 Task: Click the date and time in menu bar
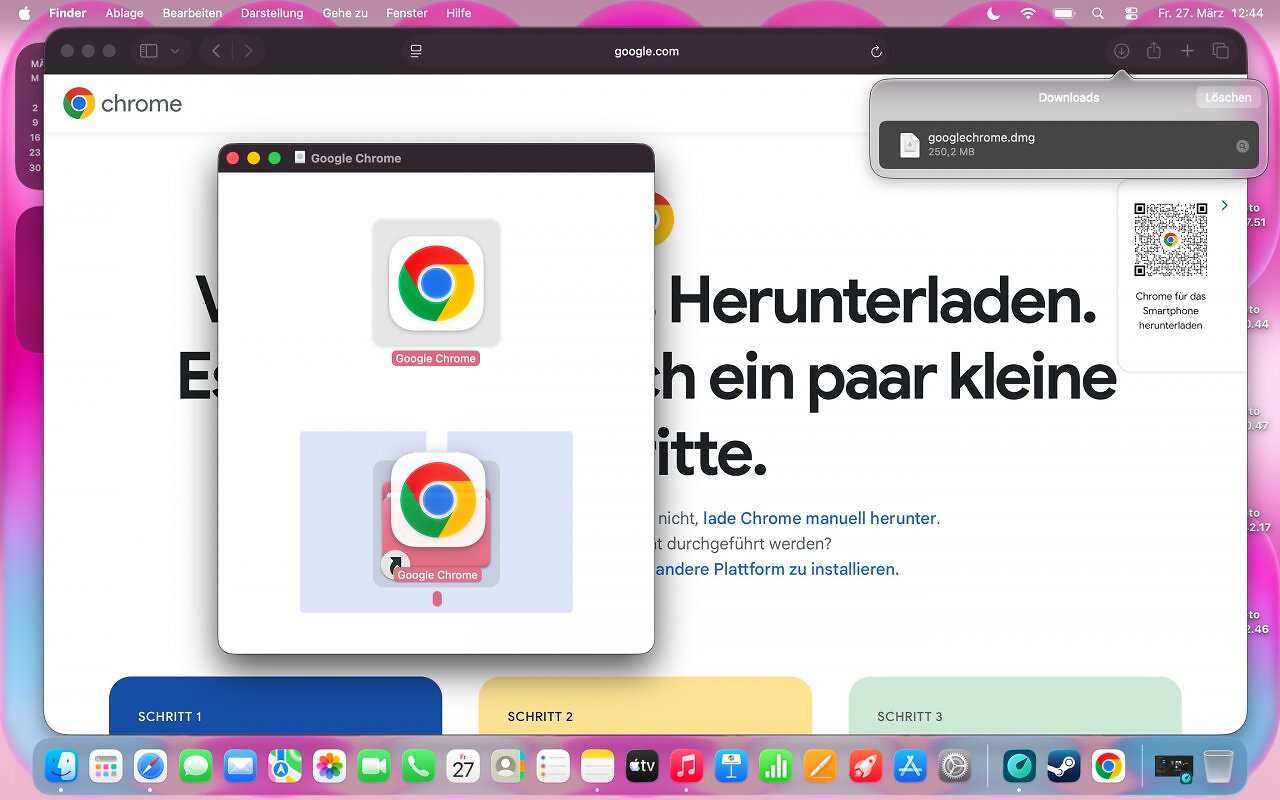1211,13
